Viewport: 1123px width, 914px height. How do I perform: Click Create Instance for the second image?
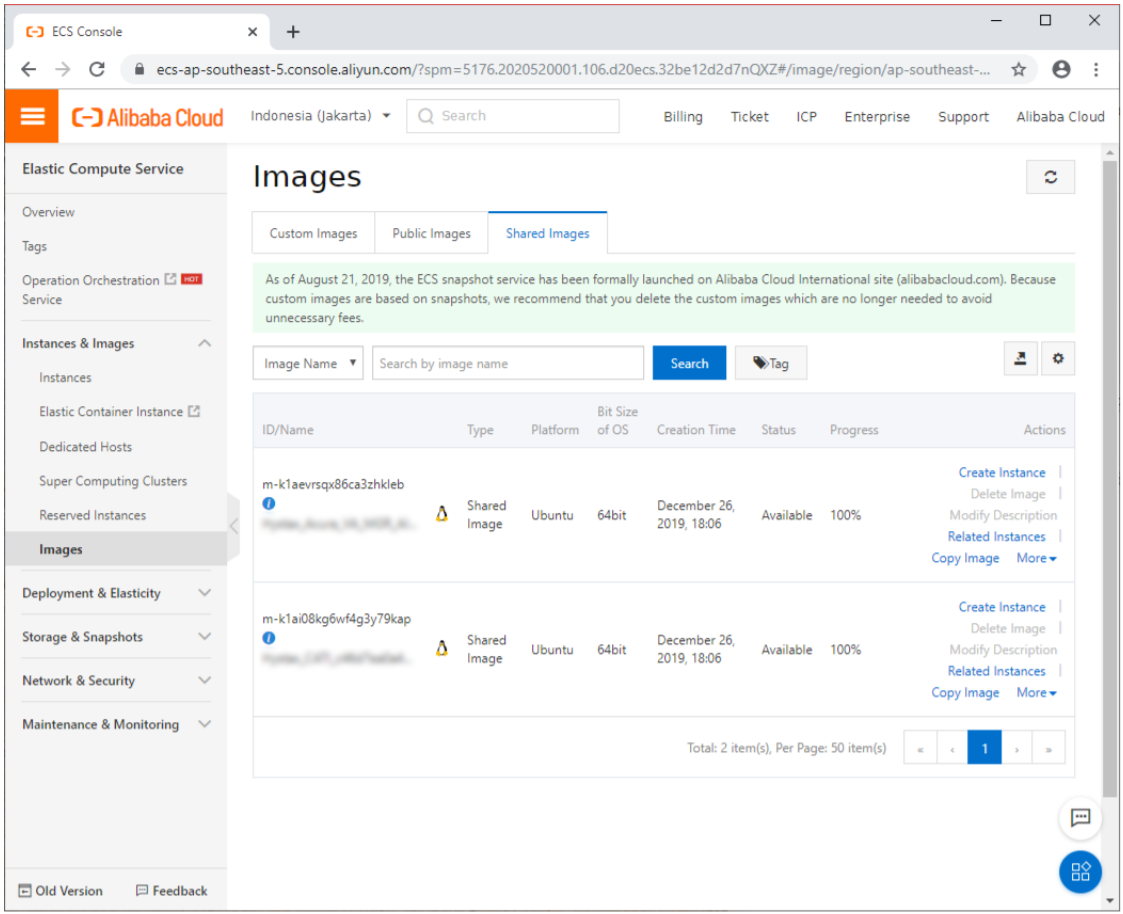[x=1001, y=607]
